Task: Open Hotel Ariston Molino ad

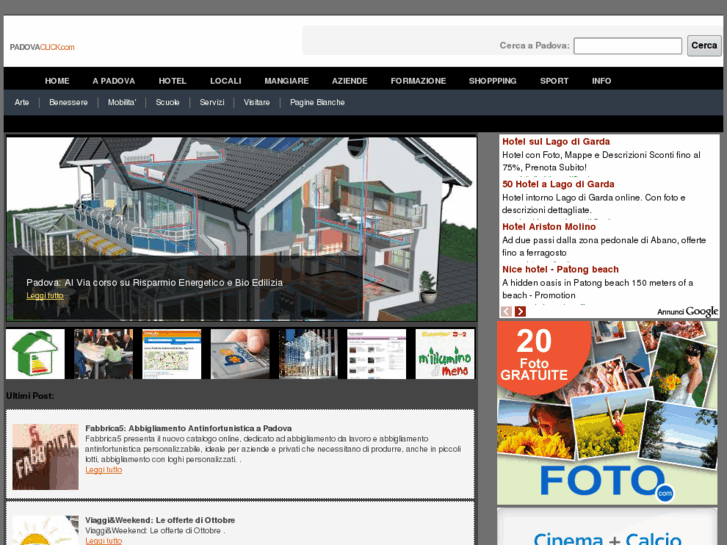Action: pos(549,227)
